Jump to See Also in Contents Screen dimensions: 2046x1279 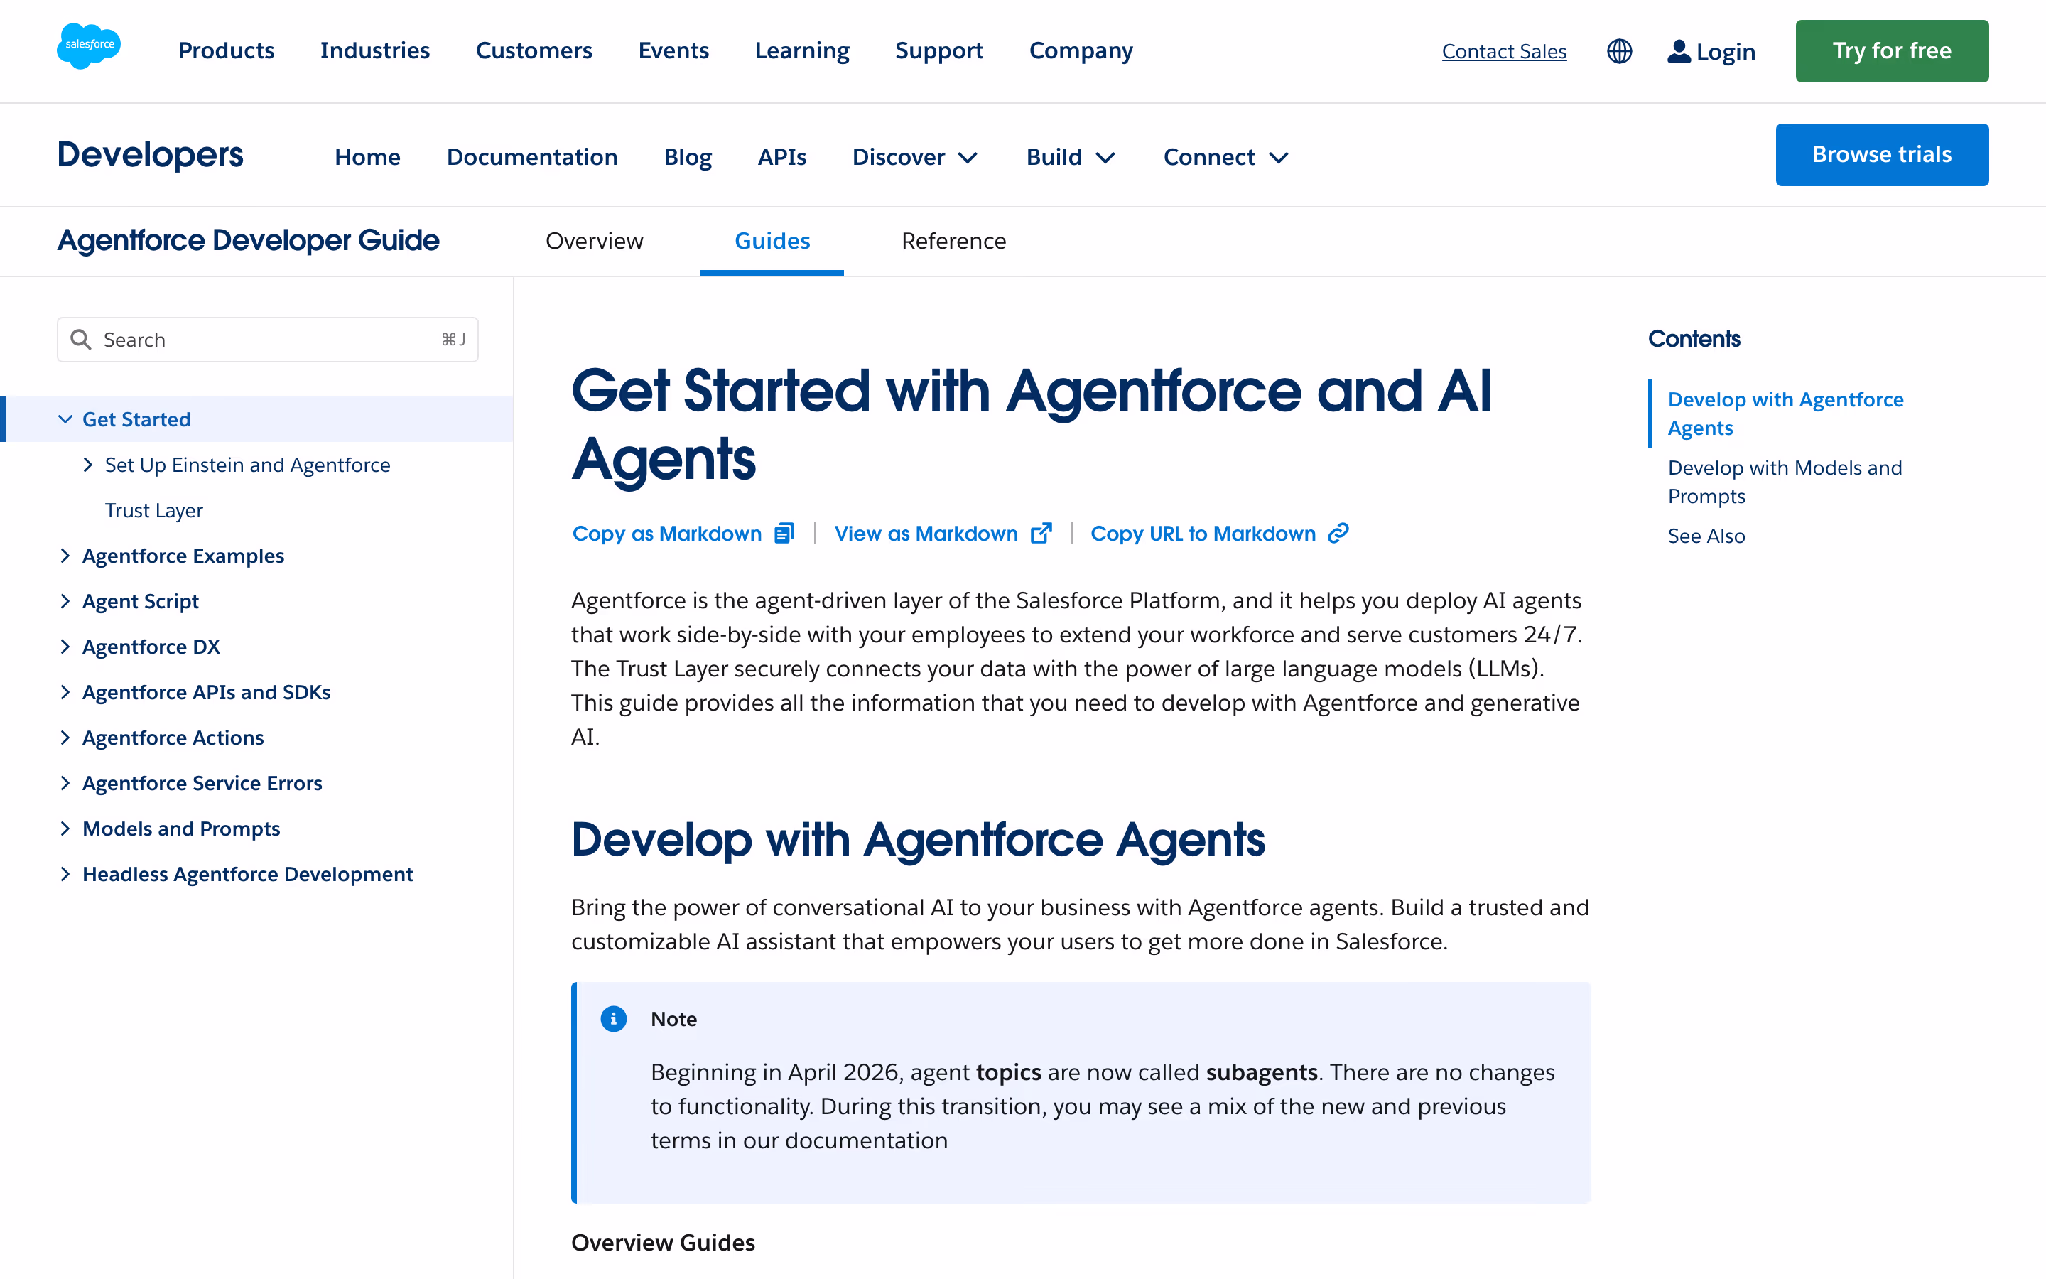(x=1706, y=536)
